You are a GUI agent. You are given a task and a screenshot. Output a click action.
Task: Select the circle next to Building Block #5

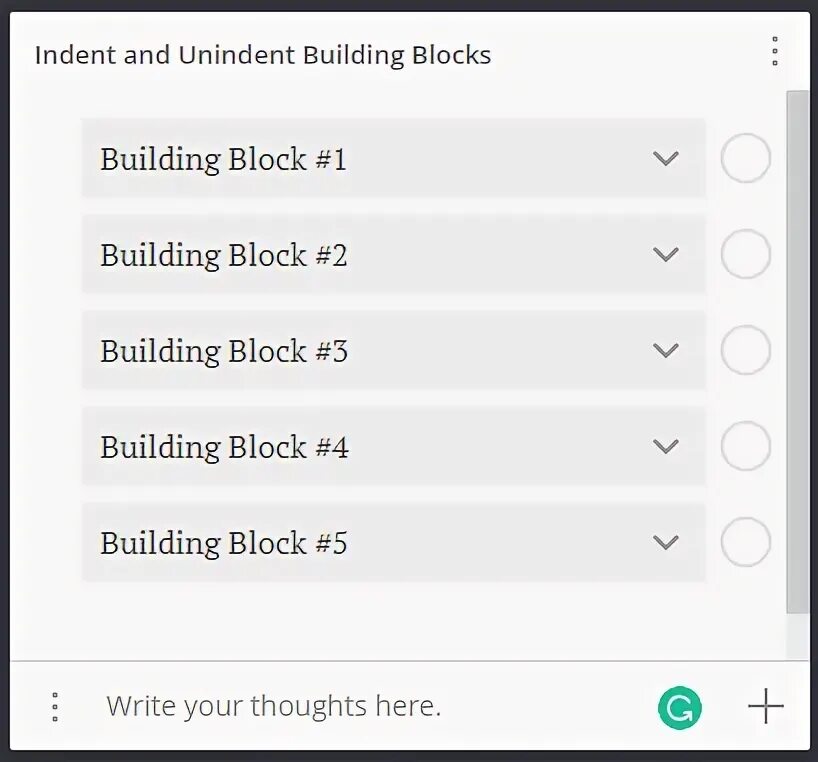(745, 543)
